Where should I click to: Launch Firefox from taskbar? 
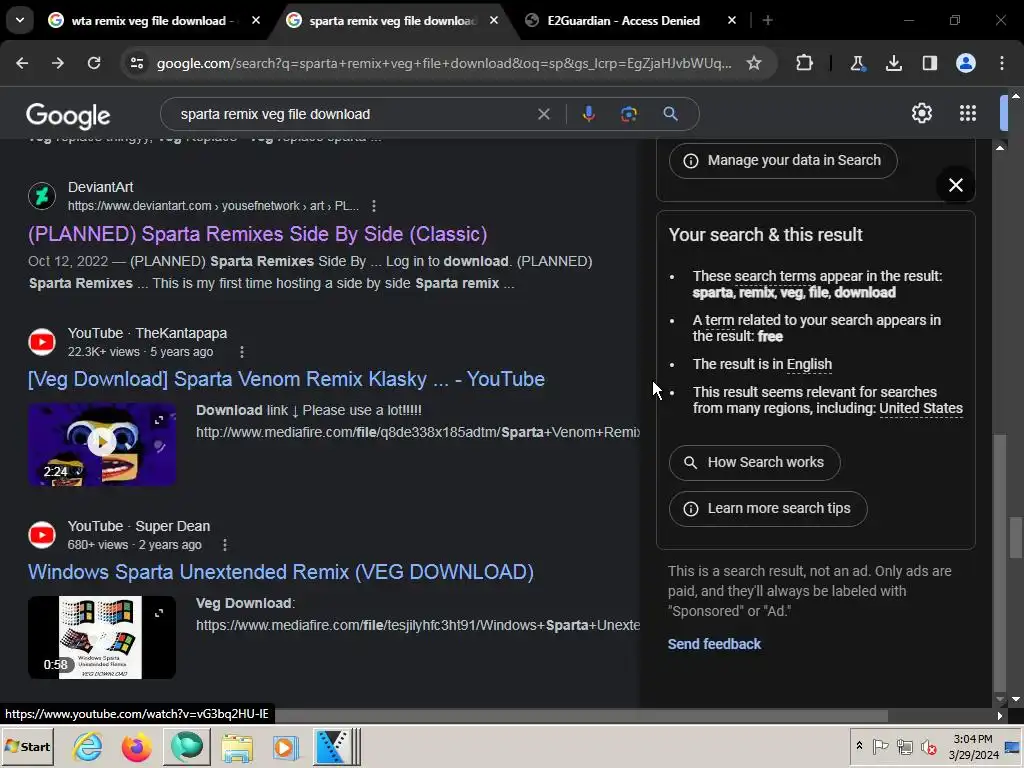(x=136, y=746)
